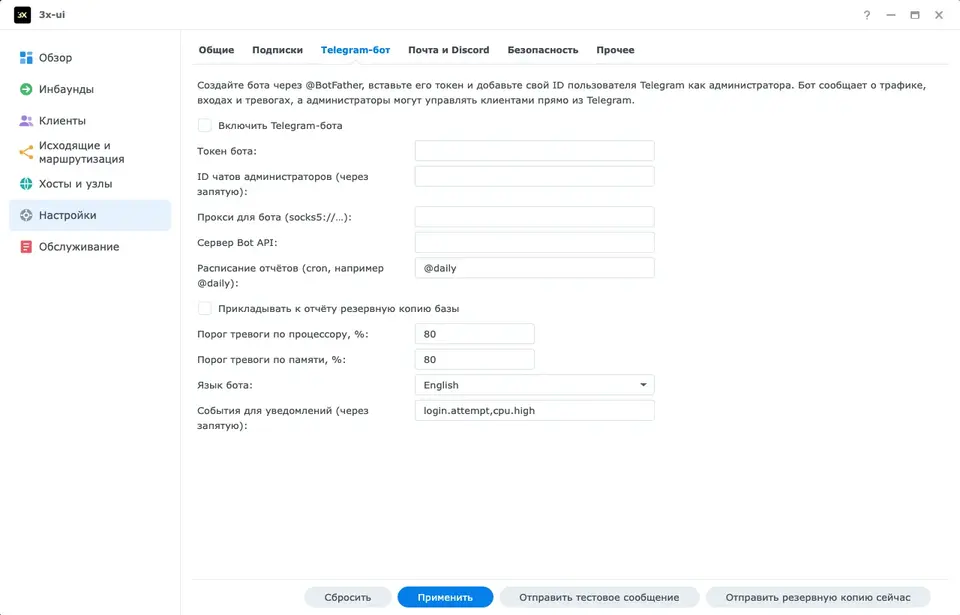Open Инбаунды in the sidebar

[x=90, y=89]
